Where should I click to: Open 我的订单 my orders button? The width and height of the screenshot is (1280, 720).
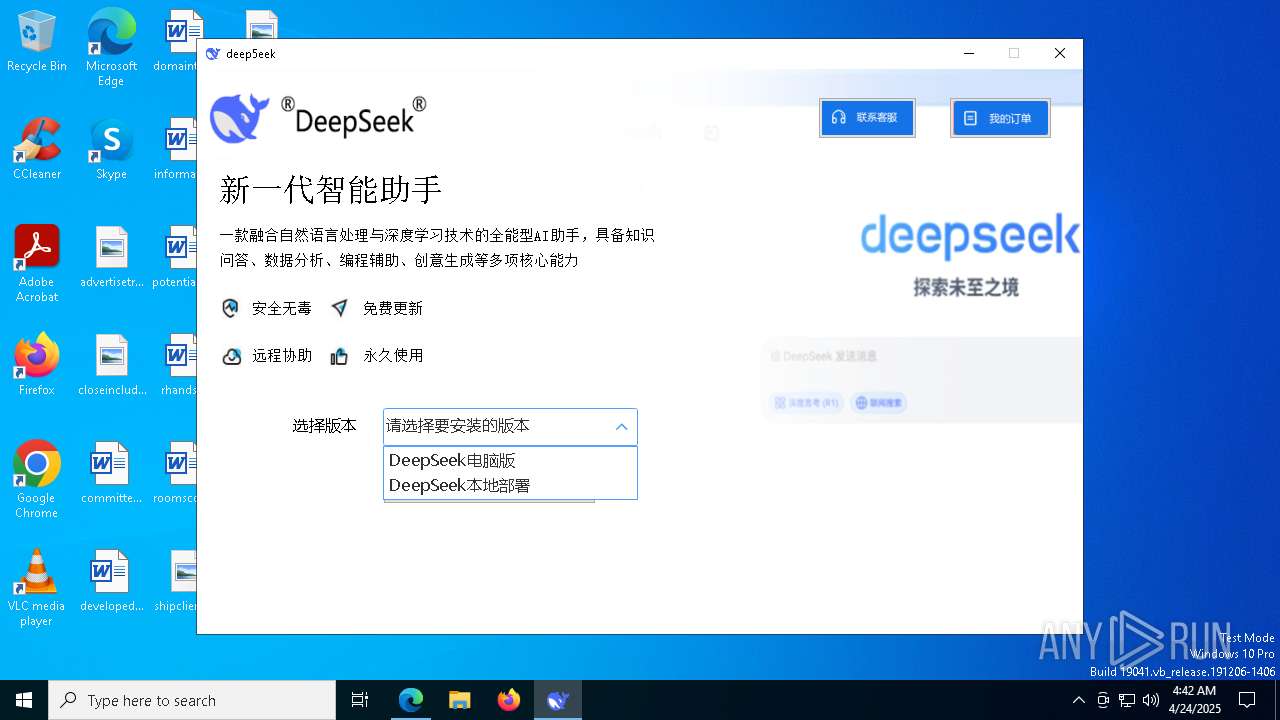pyautogui.click(x=1000, y=118)
